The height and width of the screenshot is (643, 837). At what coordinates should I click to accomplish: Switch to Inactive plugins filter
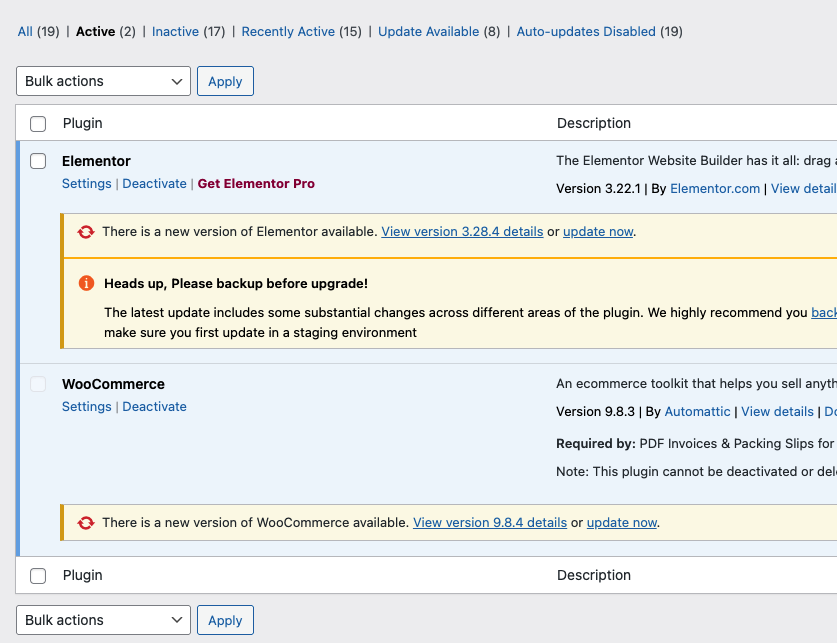[x=175, y=31]
